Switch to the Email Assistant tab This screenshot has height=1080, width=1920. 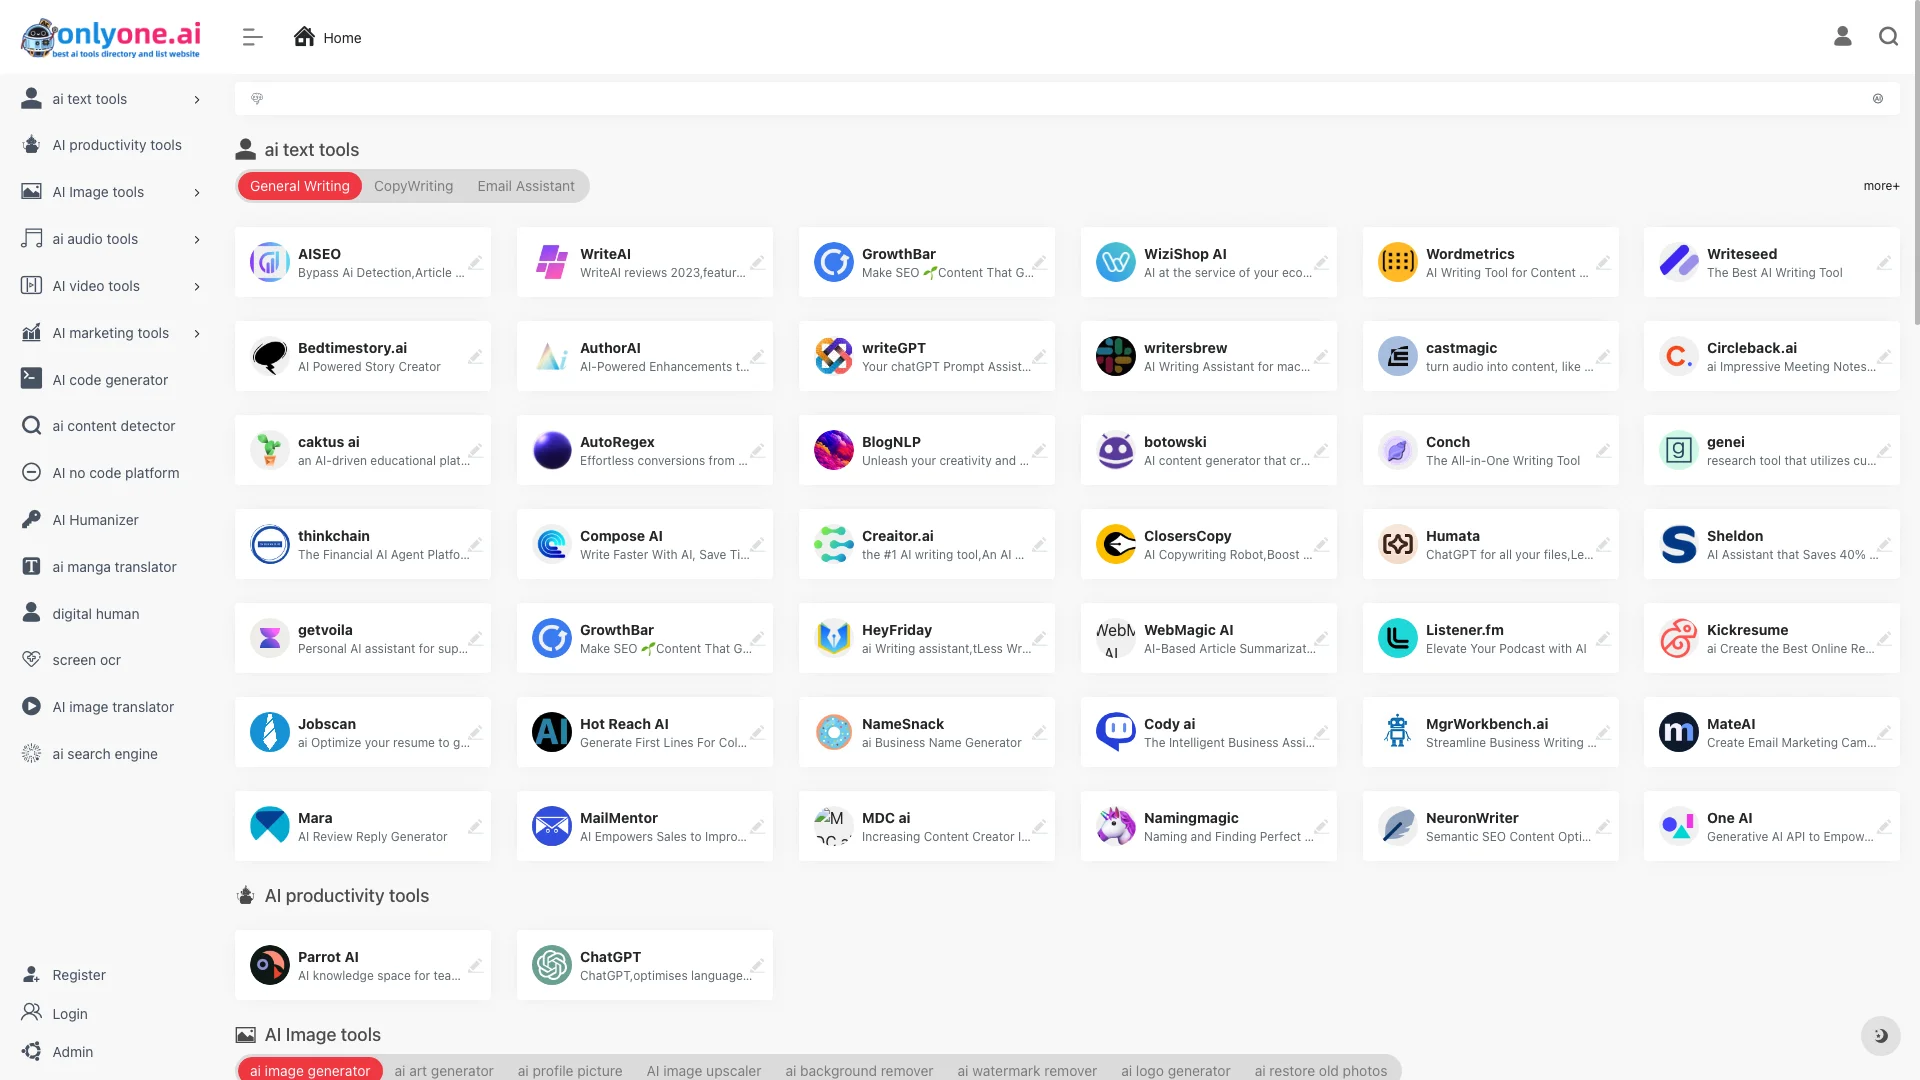(x=526, y=186)
